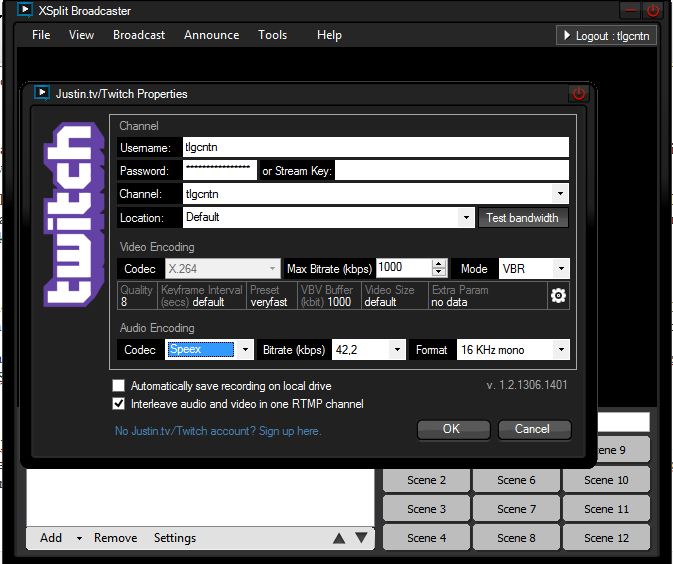
Task: Switch to Scene 7
Action: click(517, 509)
